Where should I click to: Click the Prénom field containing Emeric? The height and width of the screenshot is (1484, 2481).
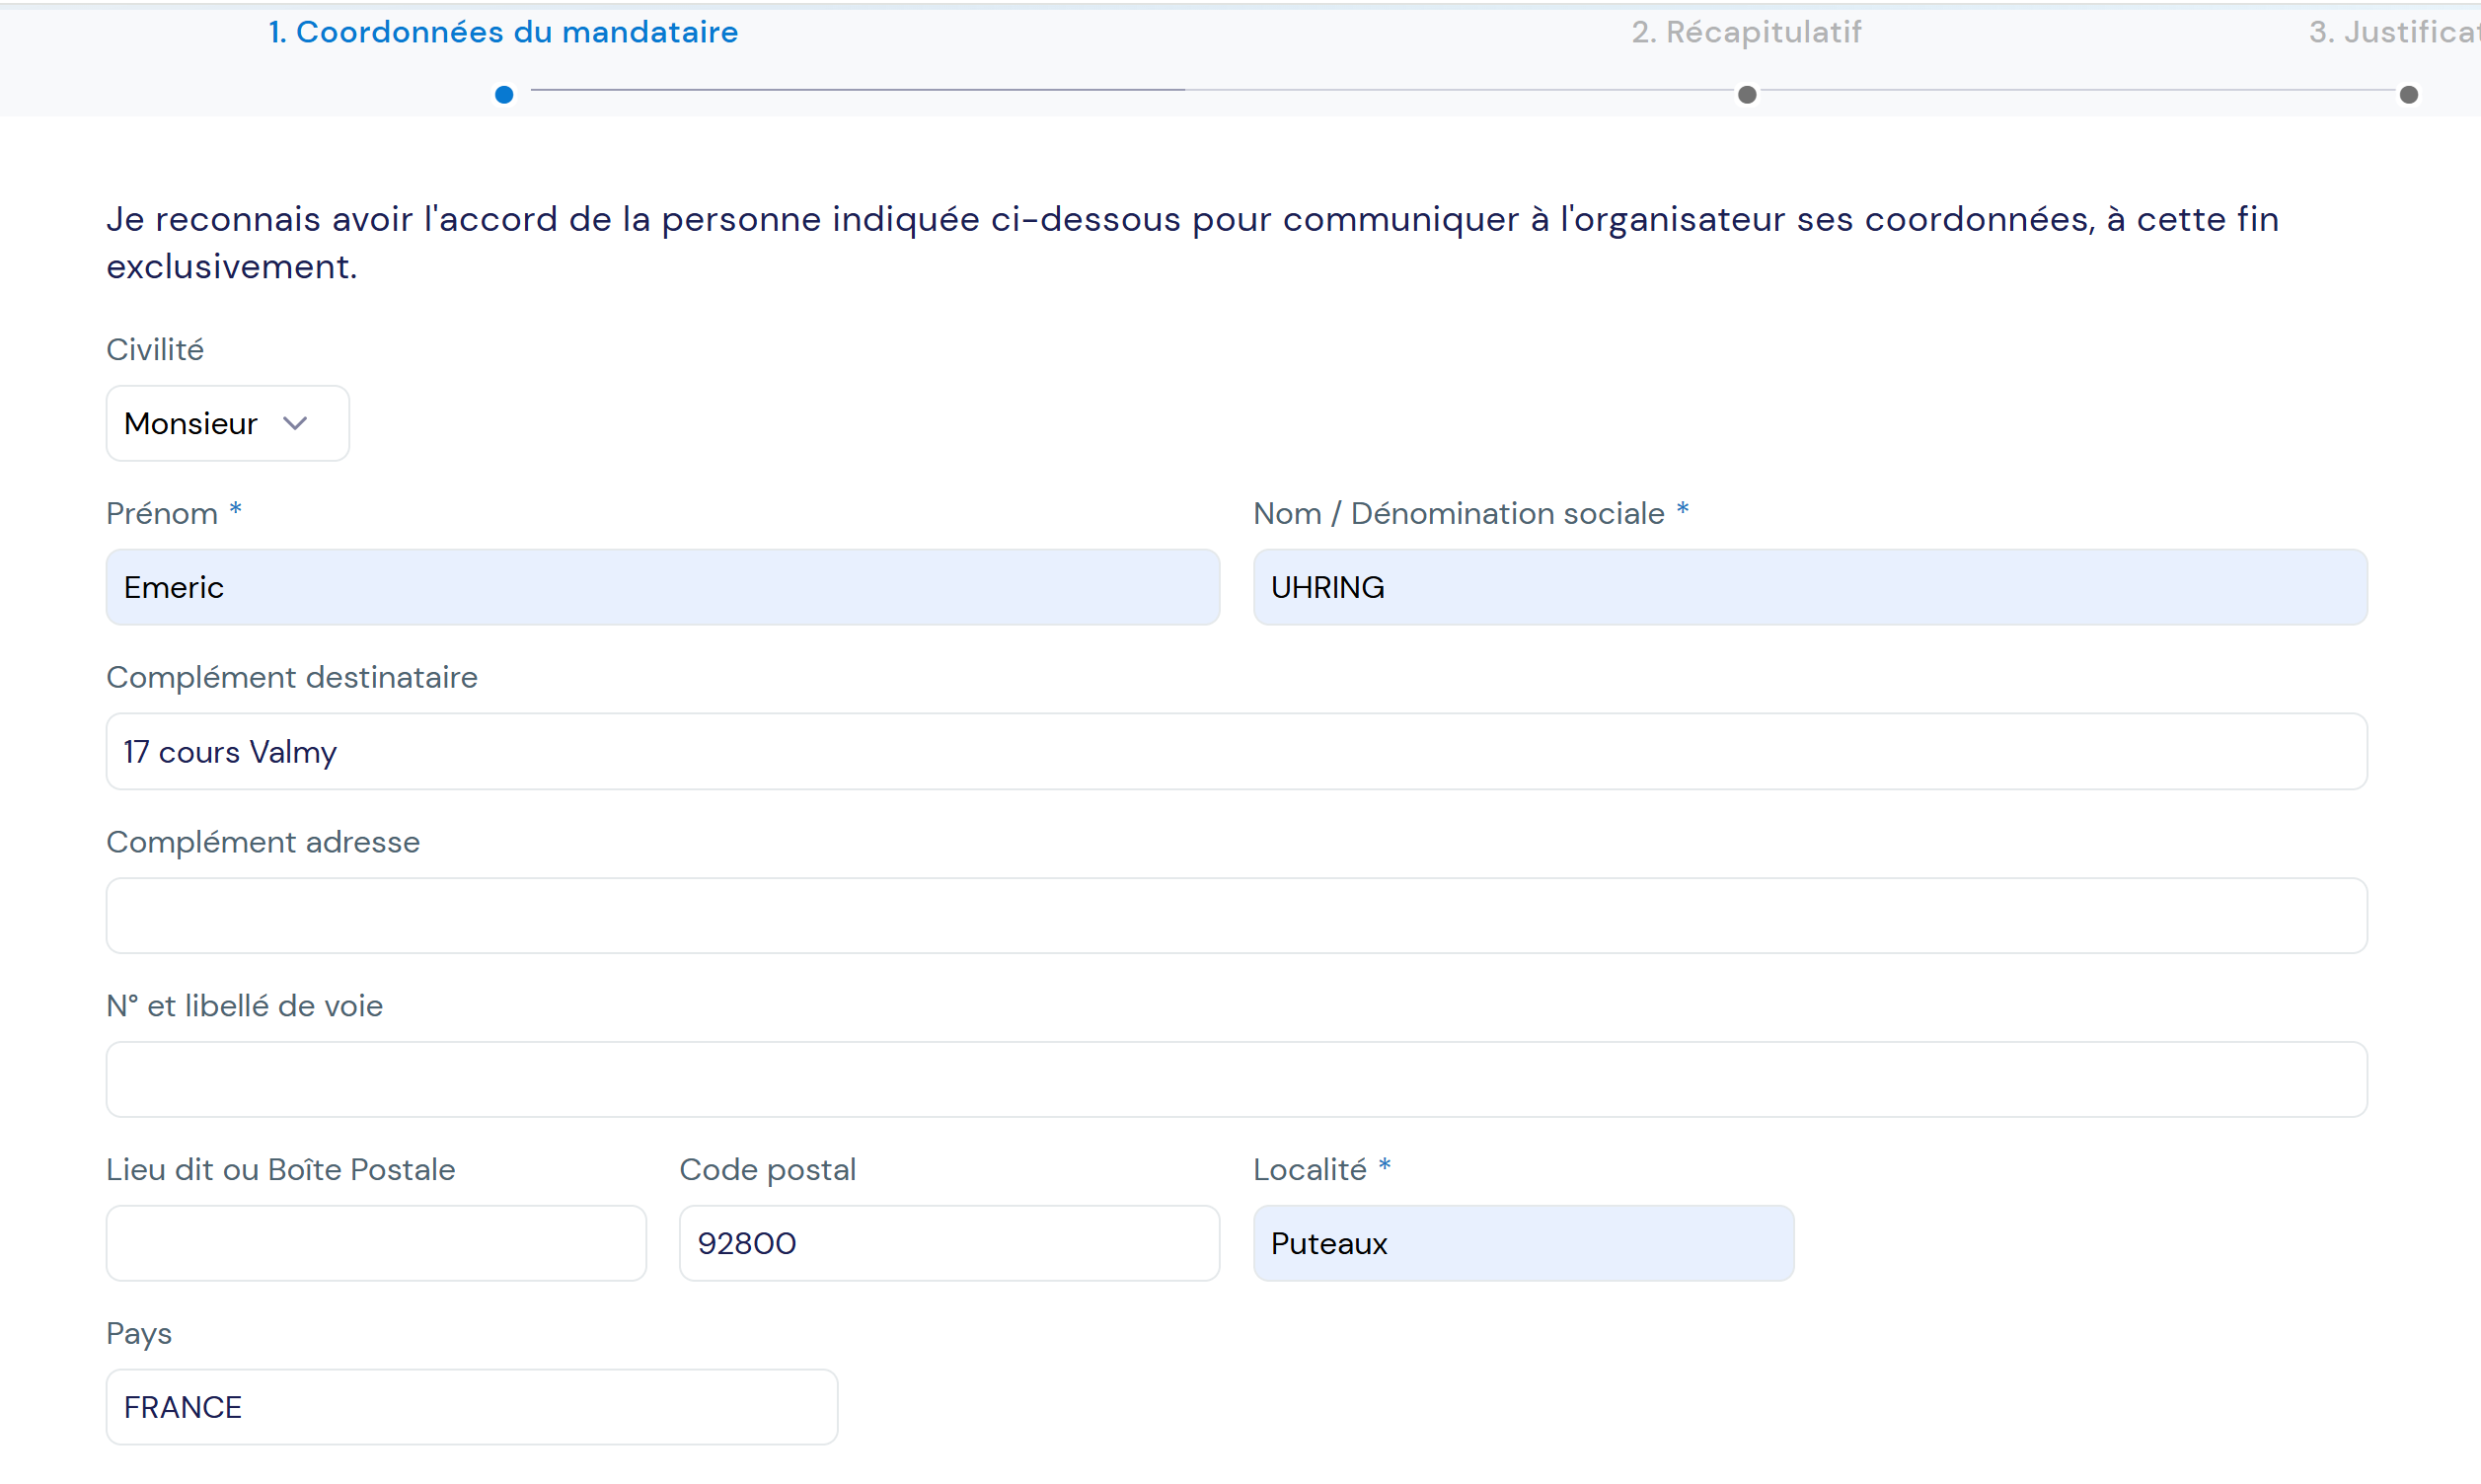[662, 587]
